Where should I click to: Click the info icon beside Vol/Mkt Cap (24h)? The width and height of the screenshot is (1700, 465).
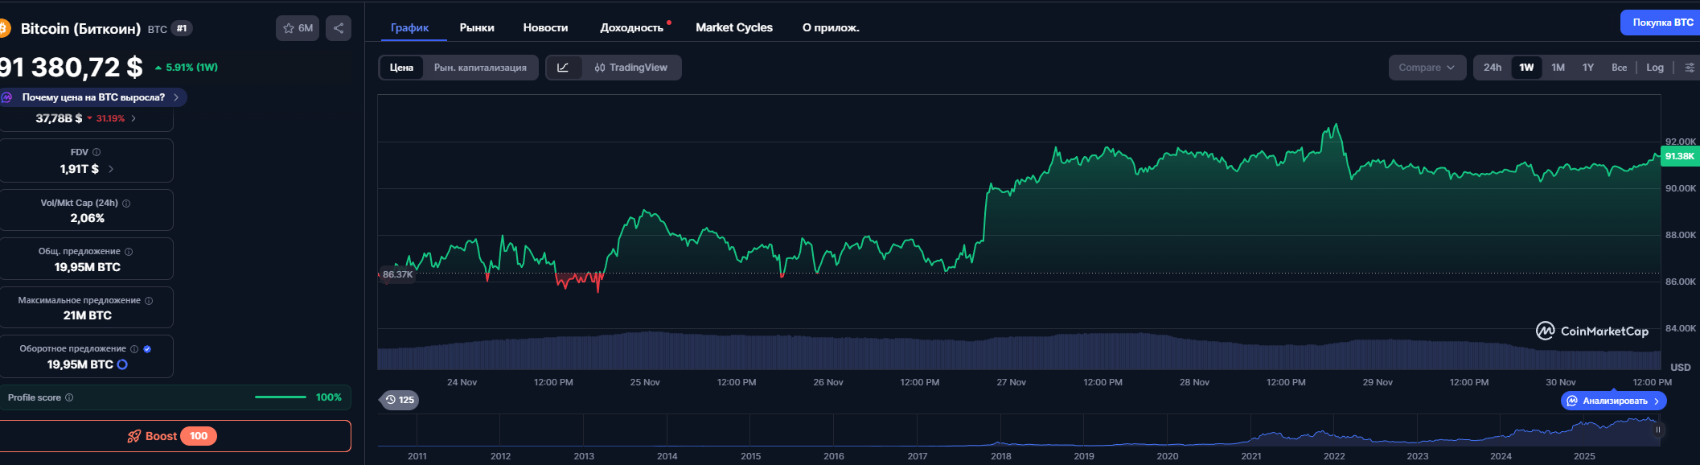point(126,203)
